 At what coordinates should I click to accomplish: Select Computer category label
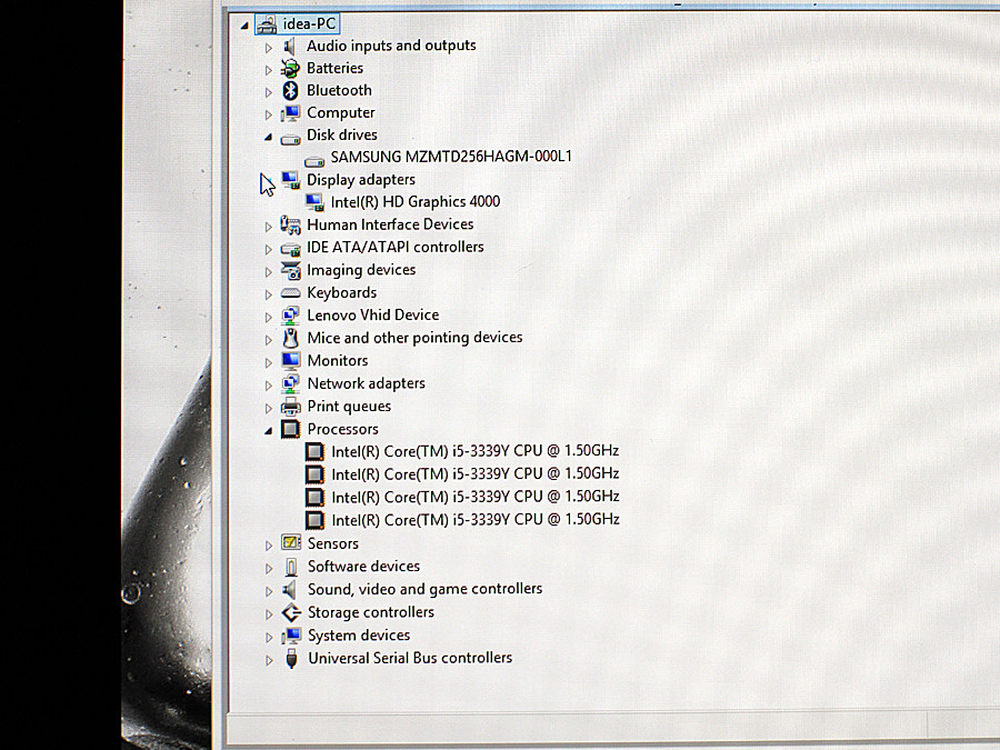click(341, 113)
